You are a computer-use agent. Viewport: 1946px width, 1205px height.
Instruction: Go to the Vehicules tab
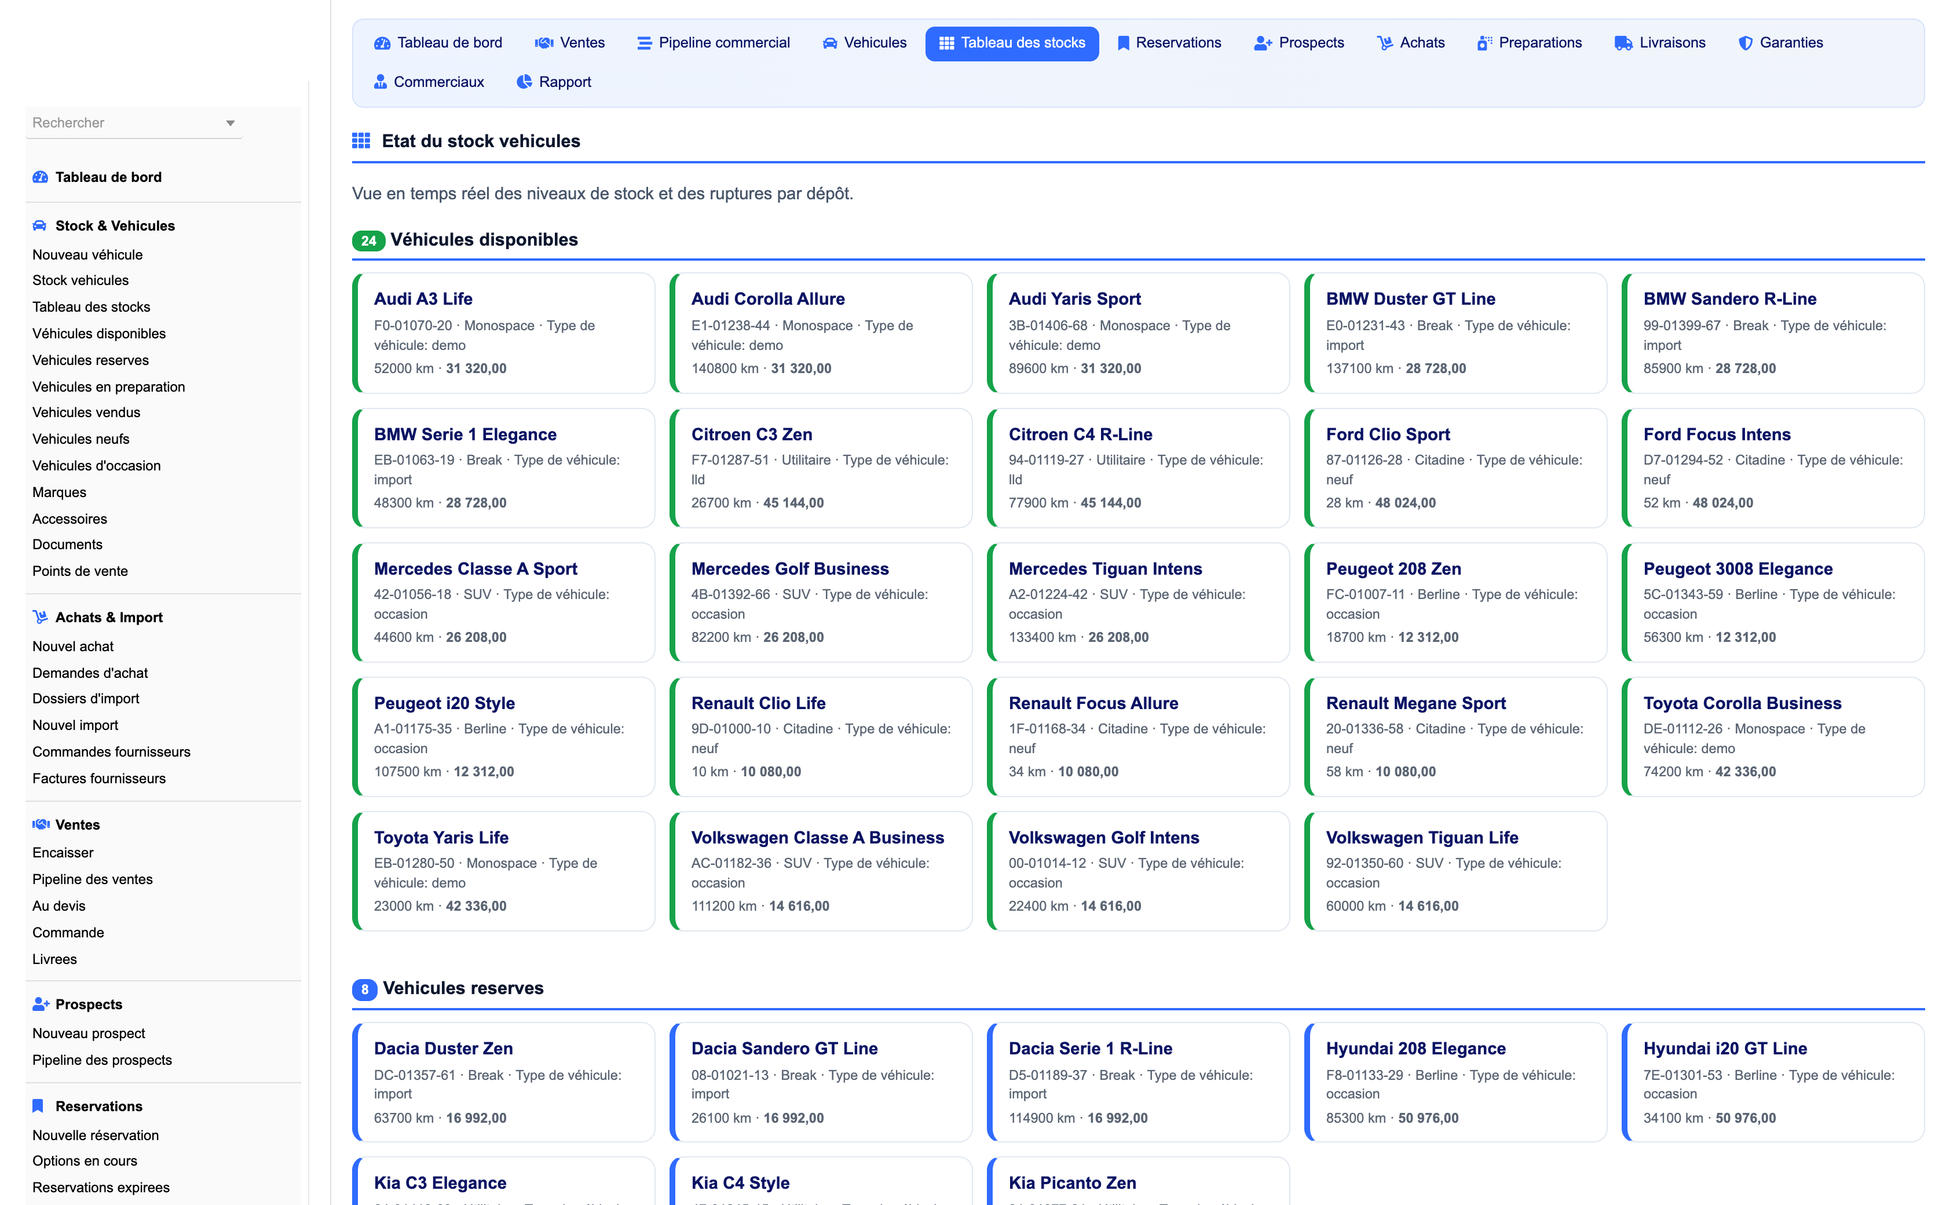coord(864,43)
